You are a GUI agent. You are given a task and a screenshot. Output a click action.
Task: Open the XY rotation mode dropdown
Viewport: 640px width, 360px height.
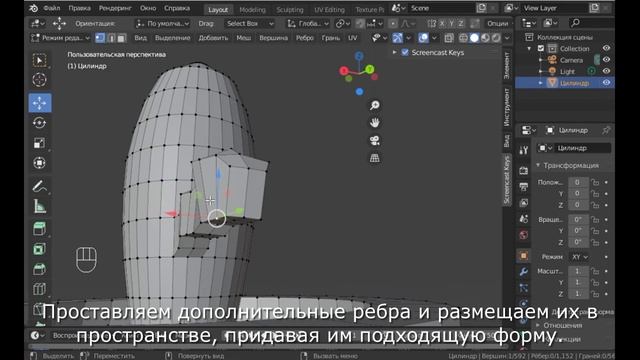tap(580, 257)
